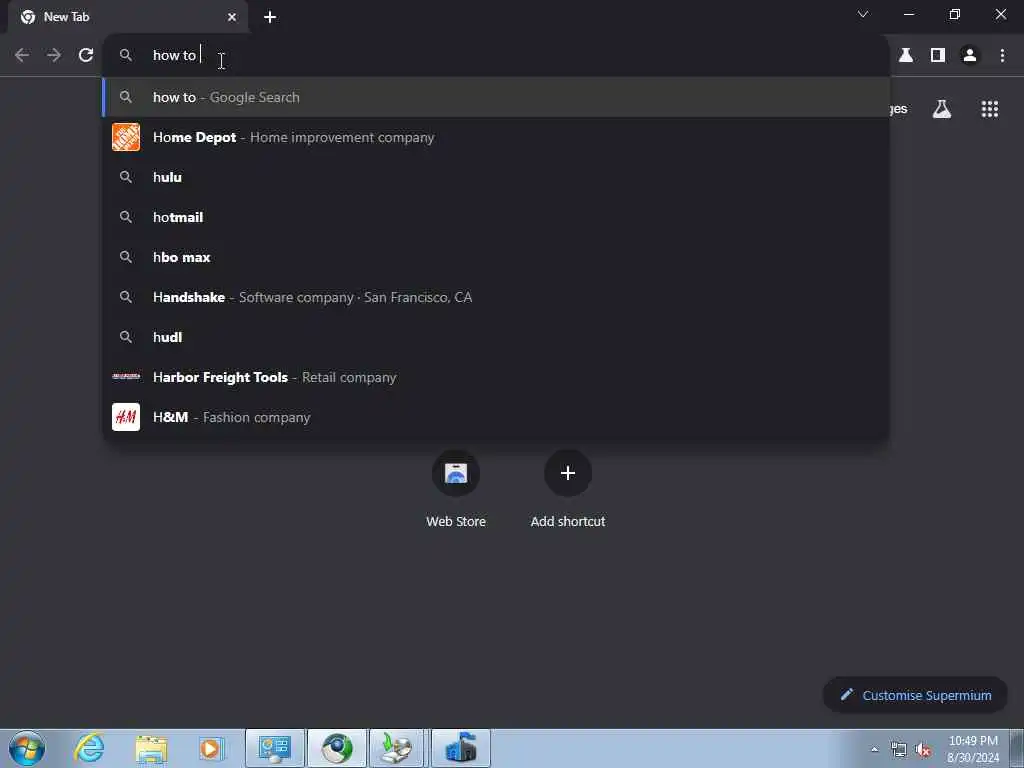The height and width of the screenshot is (768, 1024).
Task: Select the hbo max suggestion
Action: tap(496, 257)
